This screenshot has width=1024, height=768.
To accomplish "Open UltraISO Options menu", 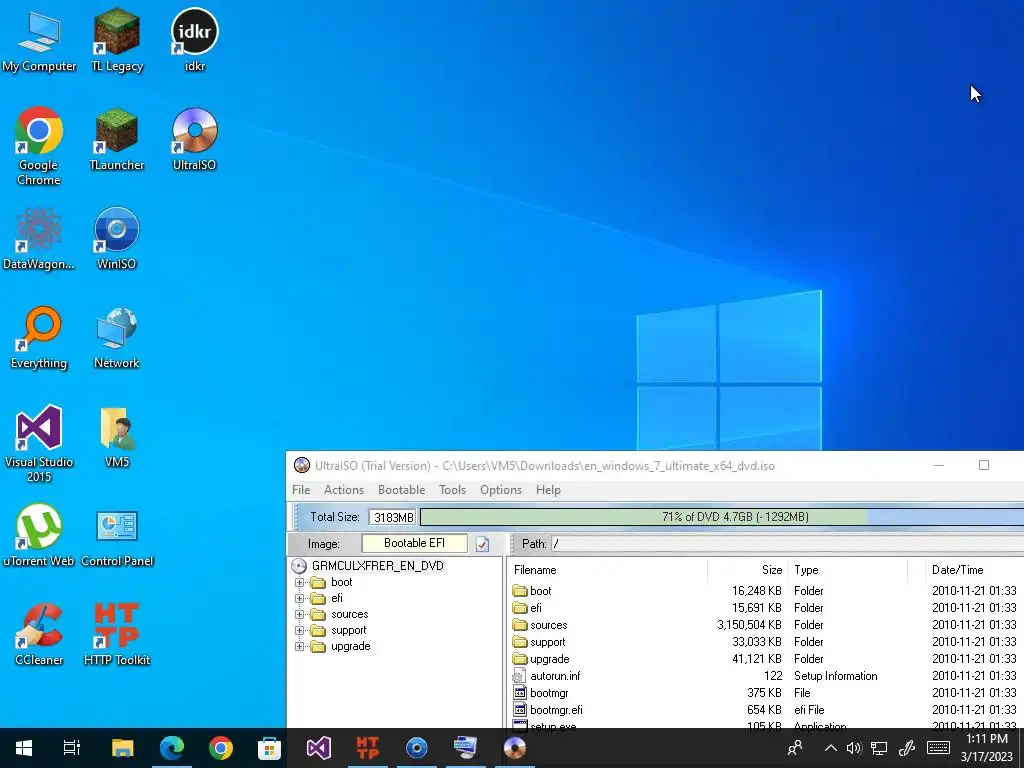I will tap(501, 490).
